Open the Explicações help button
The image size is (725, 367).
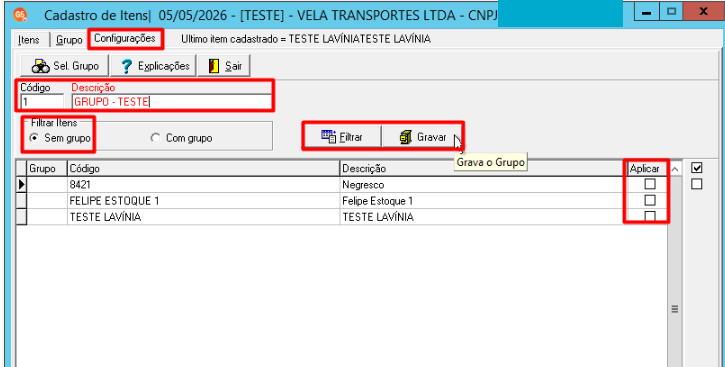point(154,66)
